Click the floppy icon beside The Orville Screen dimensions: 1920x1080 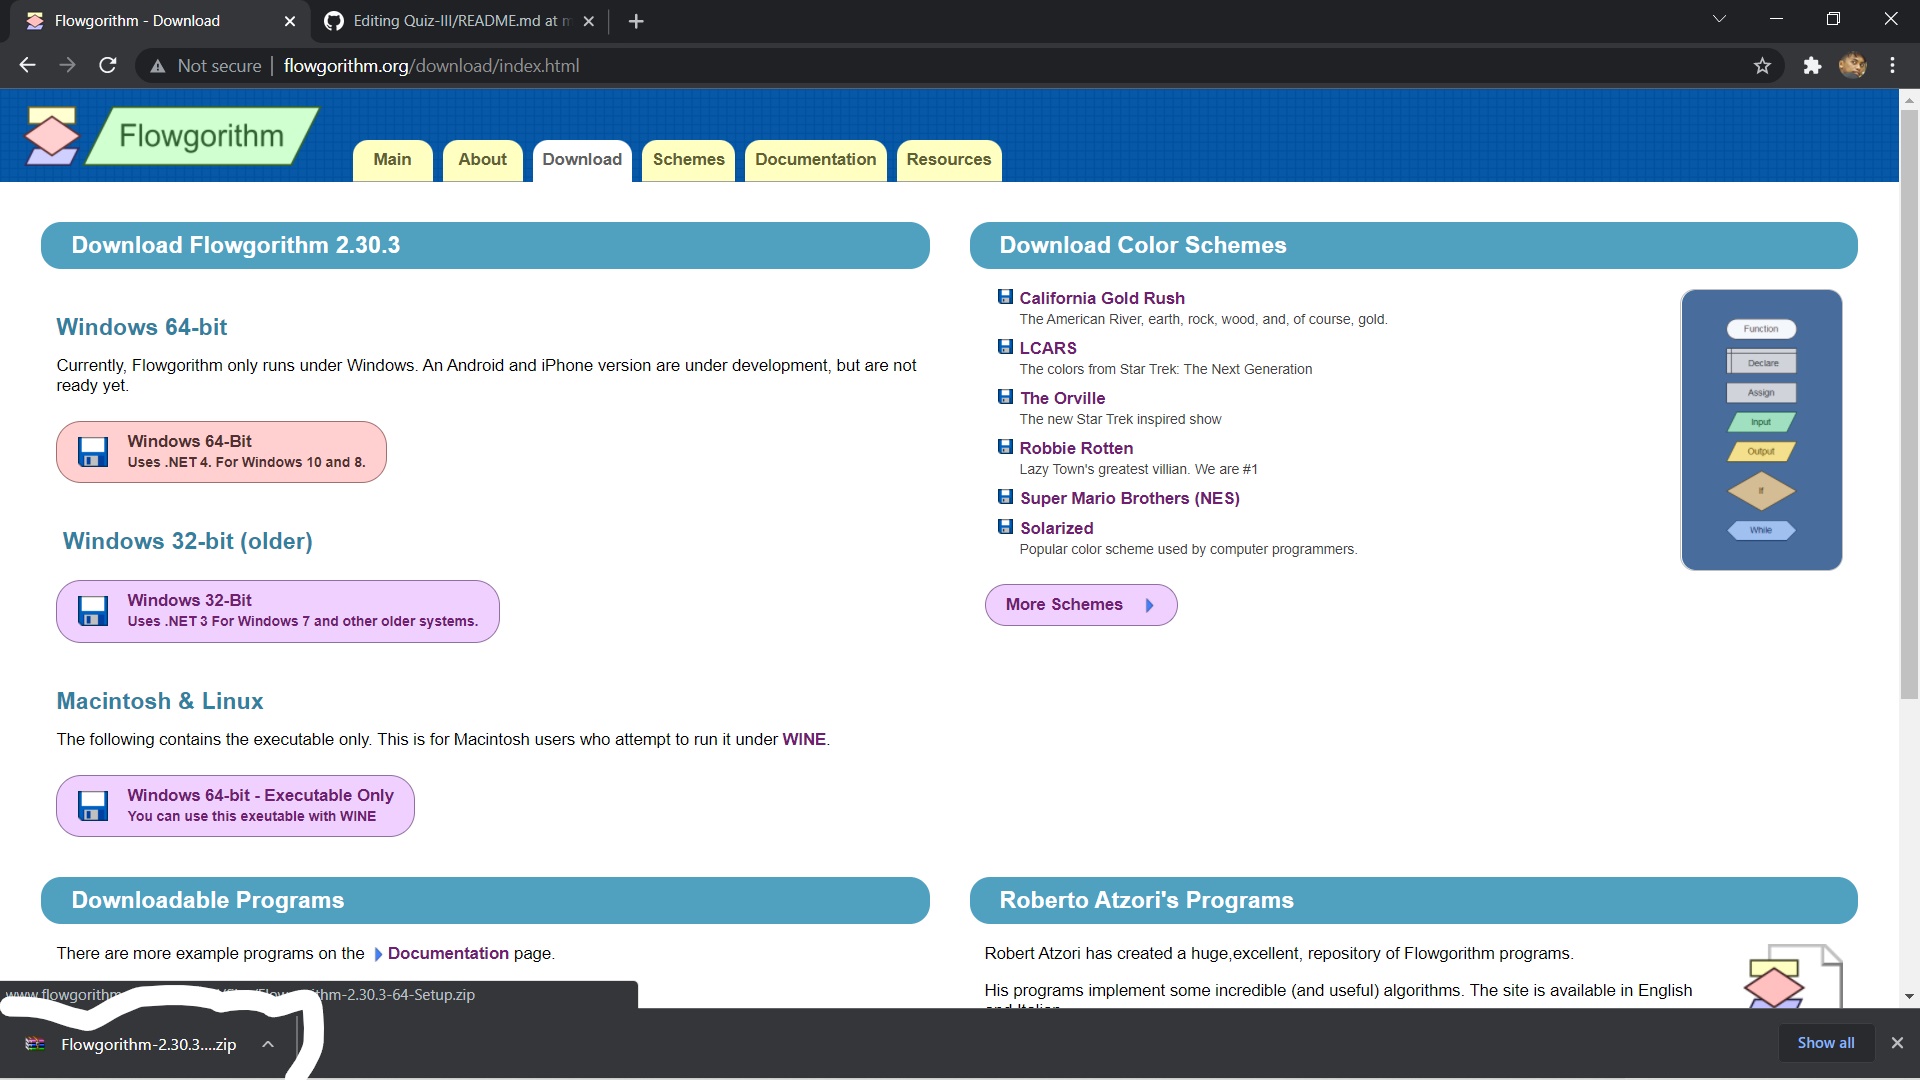click(x=1005, y=397)
